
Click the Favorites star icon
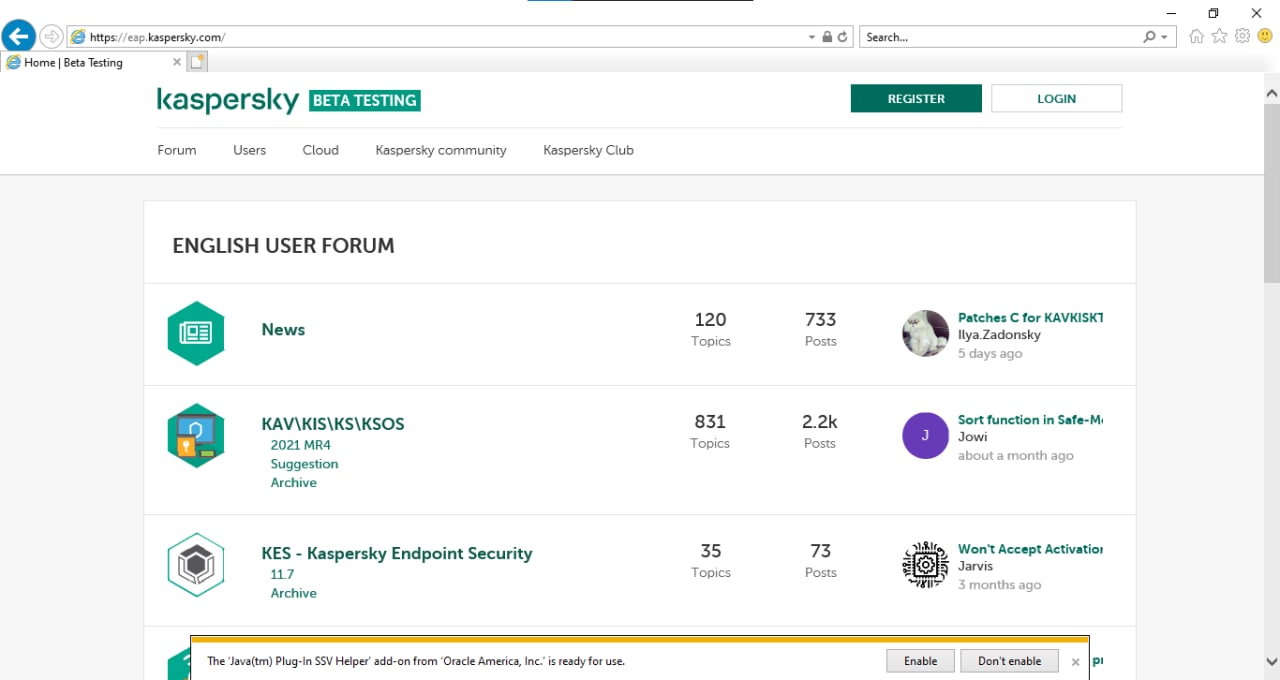(1220, 37)
